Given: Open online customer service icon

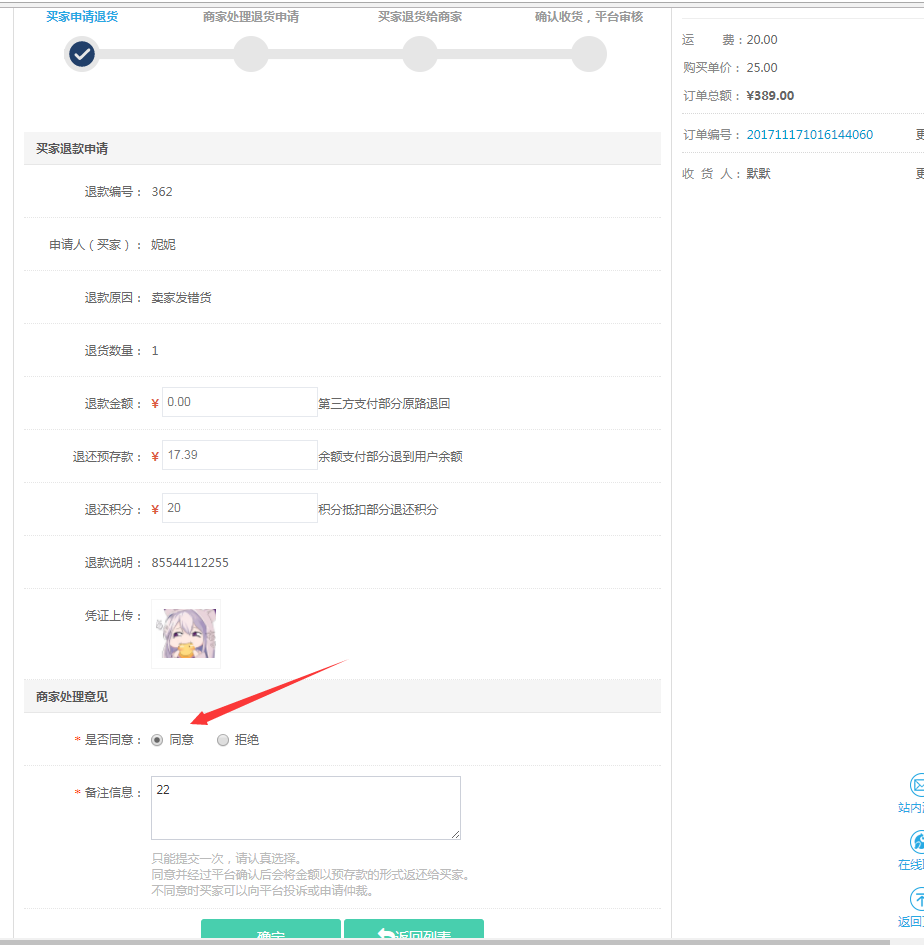Looking at the screenshot, I should (917, 842).
